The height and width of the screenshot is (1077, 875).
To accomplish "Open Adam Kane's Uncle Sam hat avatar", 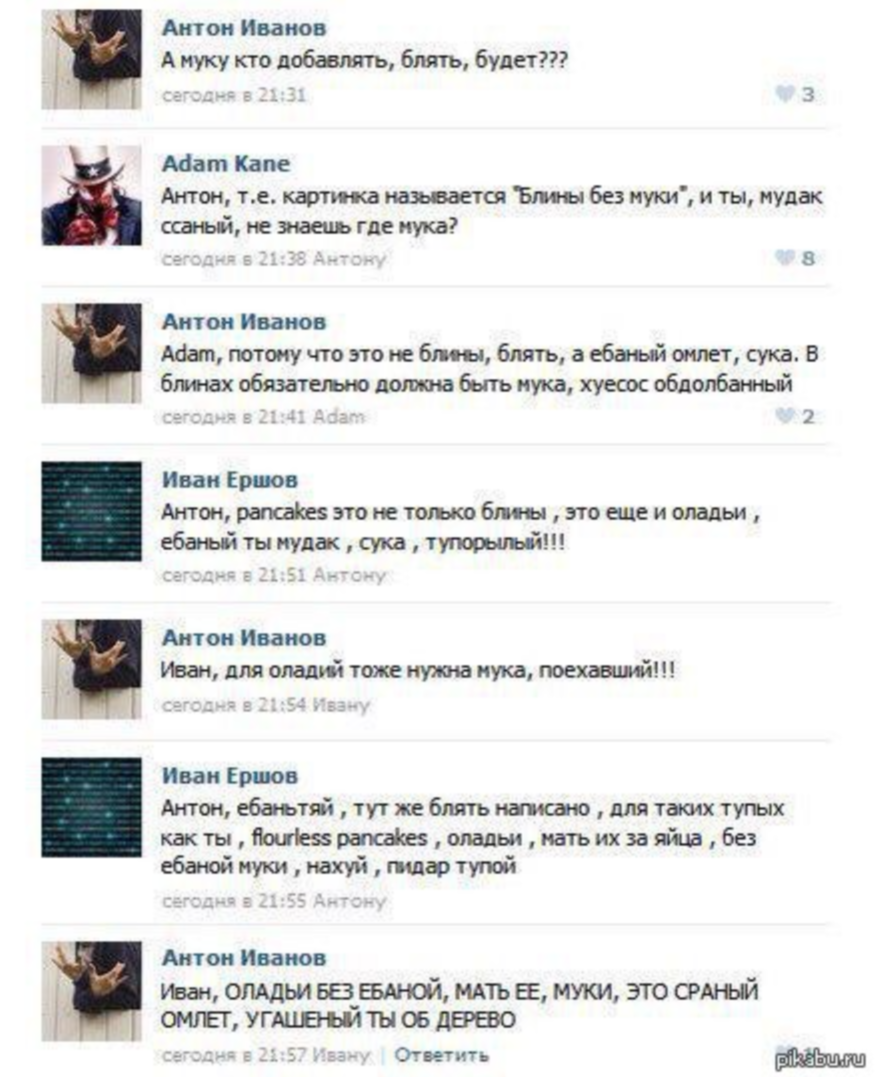I will pos(91,195).
